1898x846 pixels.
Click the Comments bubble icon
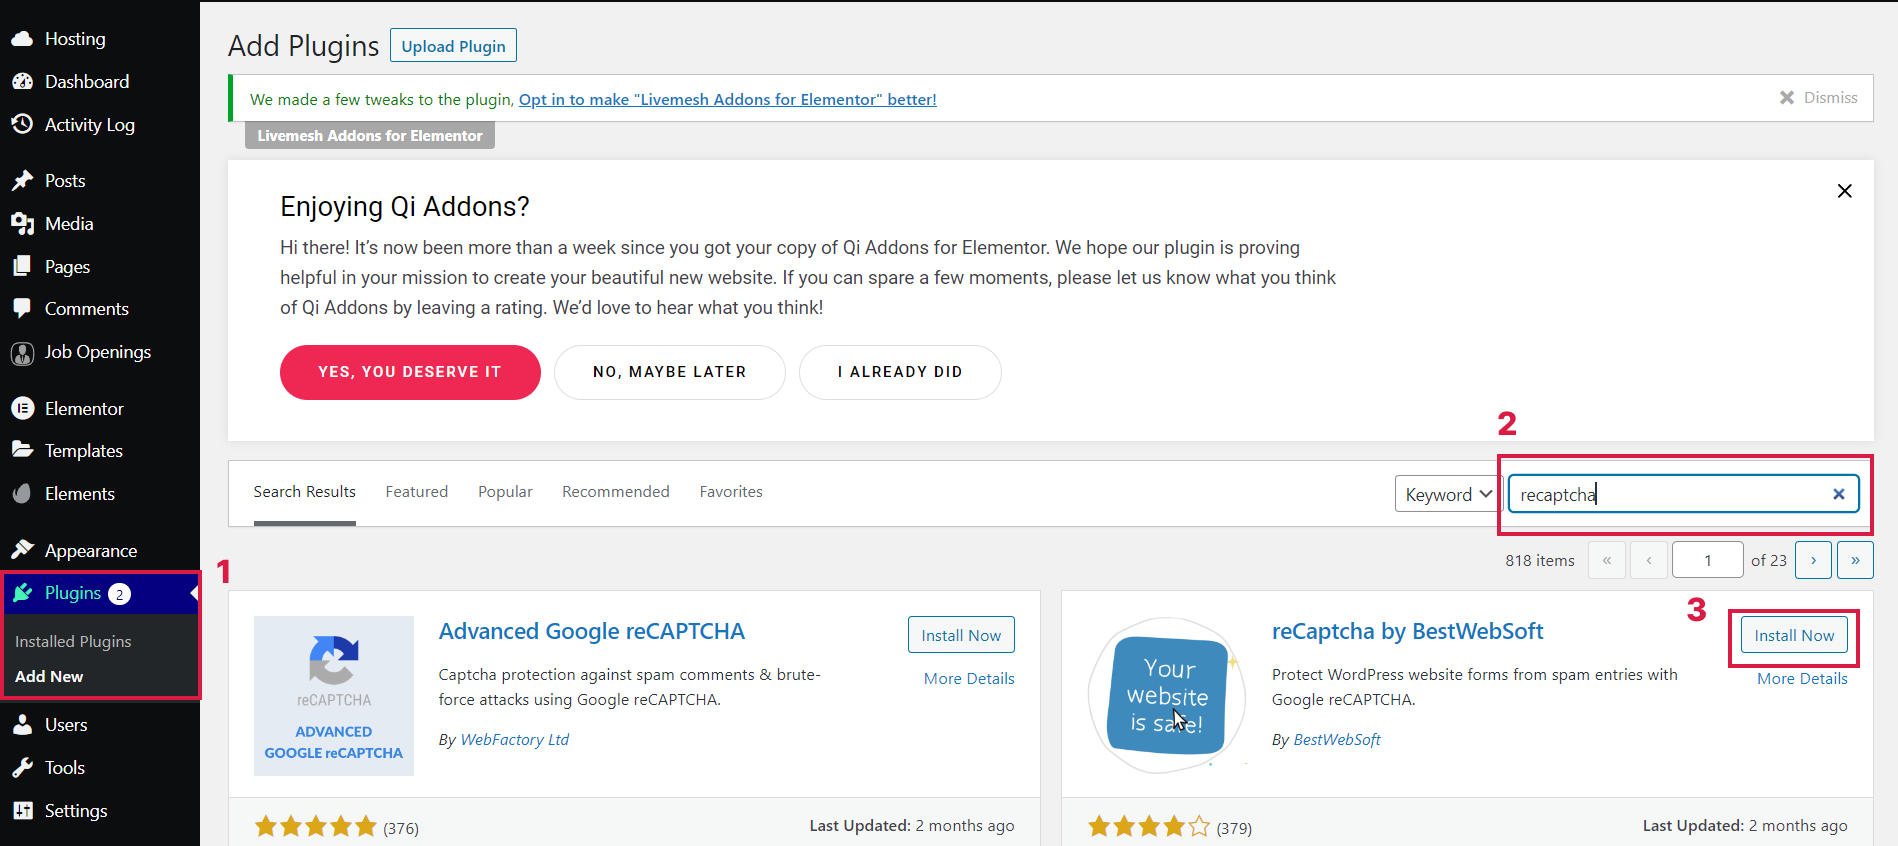pyautogui.click(x=22, y=308)
